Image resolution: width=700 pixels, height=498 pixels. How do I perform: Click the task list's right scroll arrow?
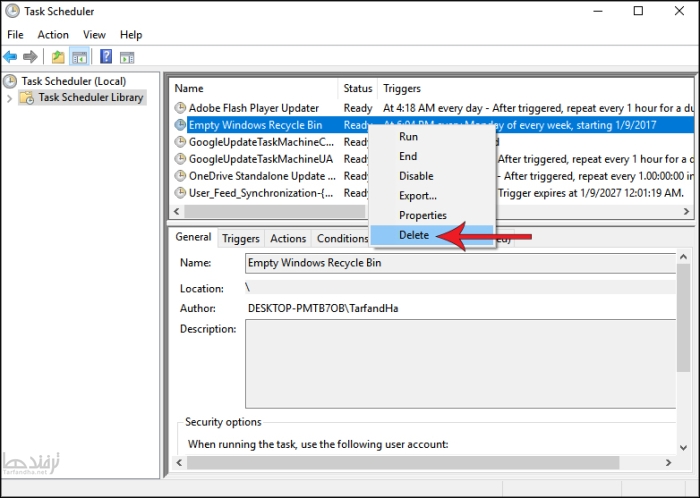[687, 211]
